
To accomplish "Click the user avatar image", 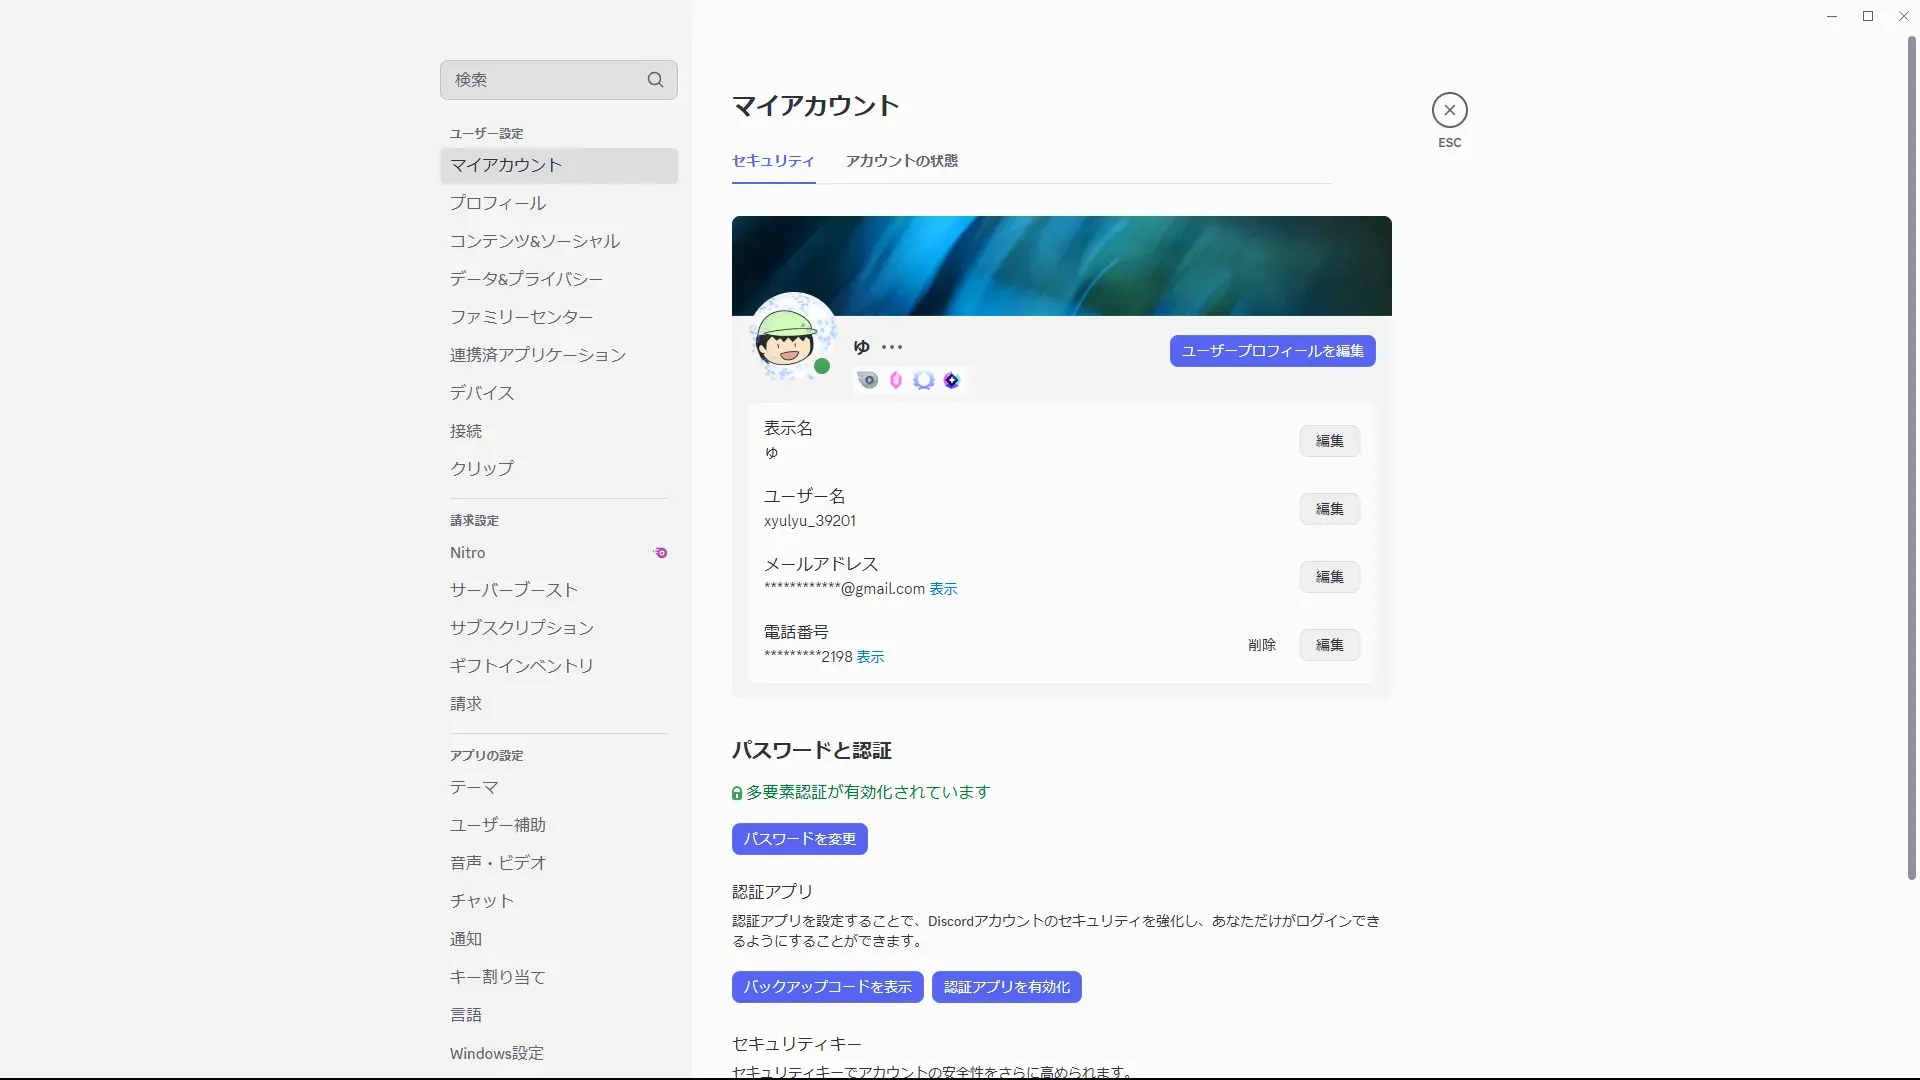I will [x=786, y=338].
